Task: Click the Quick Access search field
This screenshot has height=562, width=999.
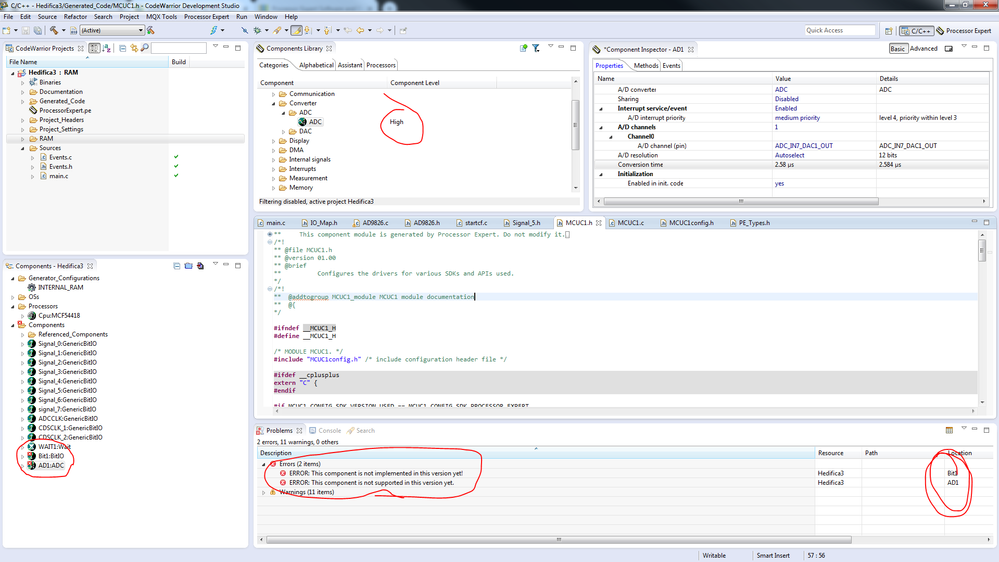Action: [840, 30]
